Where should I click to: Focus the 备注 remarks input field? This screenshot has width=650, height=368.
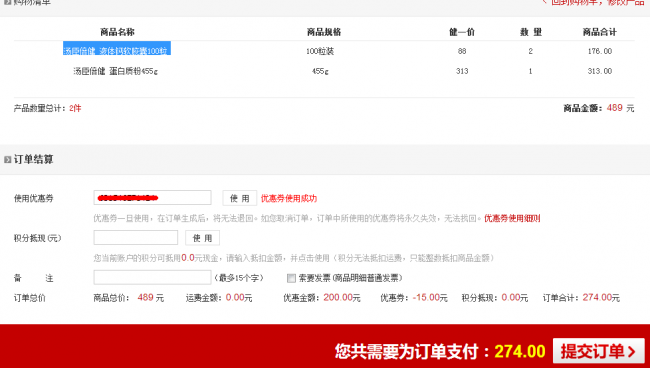152,277
